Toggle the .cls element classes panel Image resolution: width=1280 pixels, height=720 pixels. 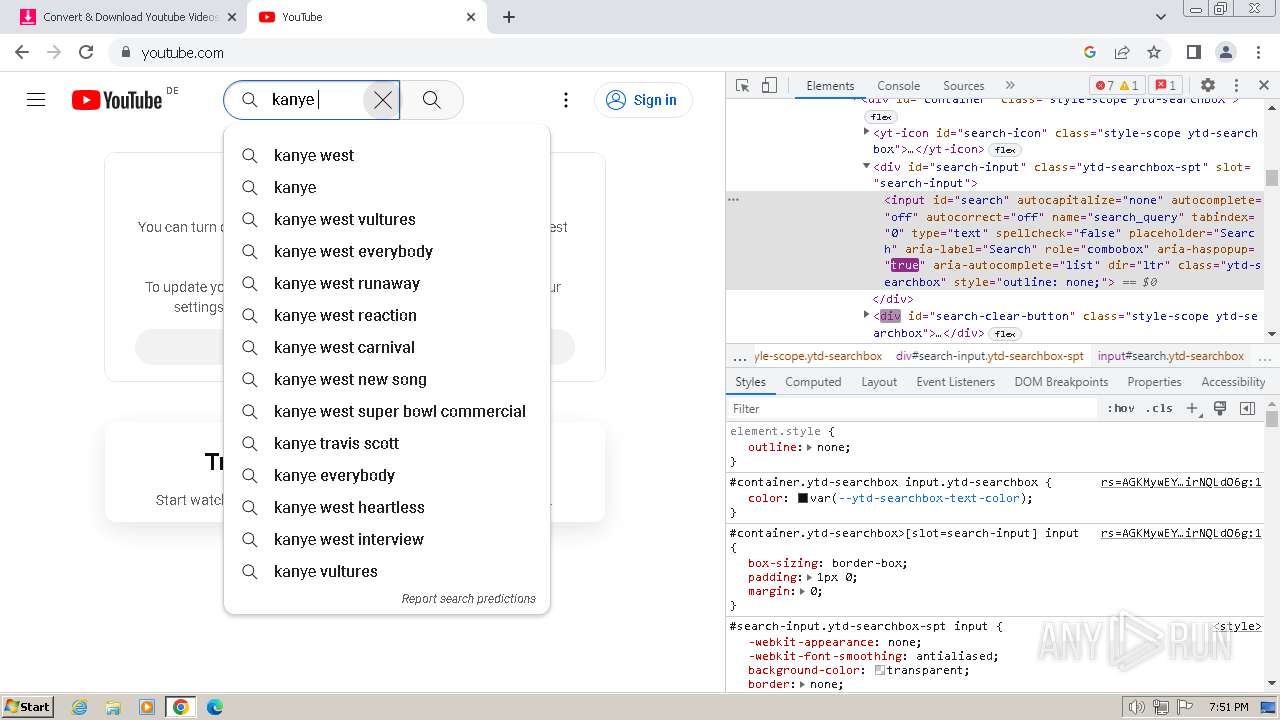tap(1159, 408)
